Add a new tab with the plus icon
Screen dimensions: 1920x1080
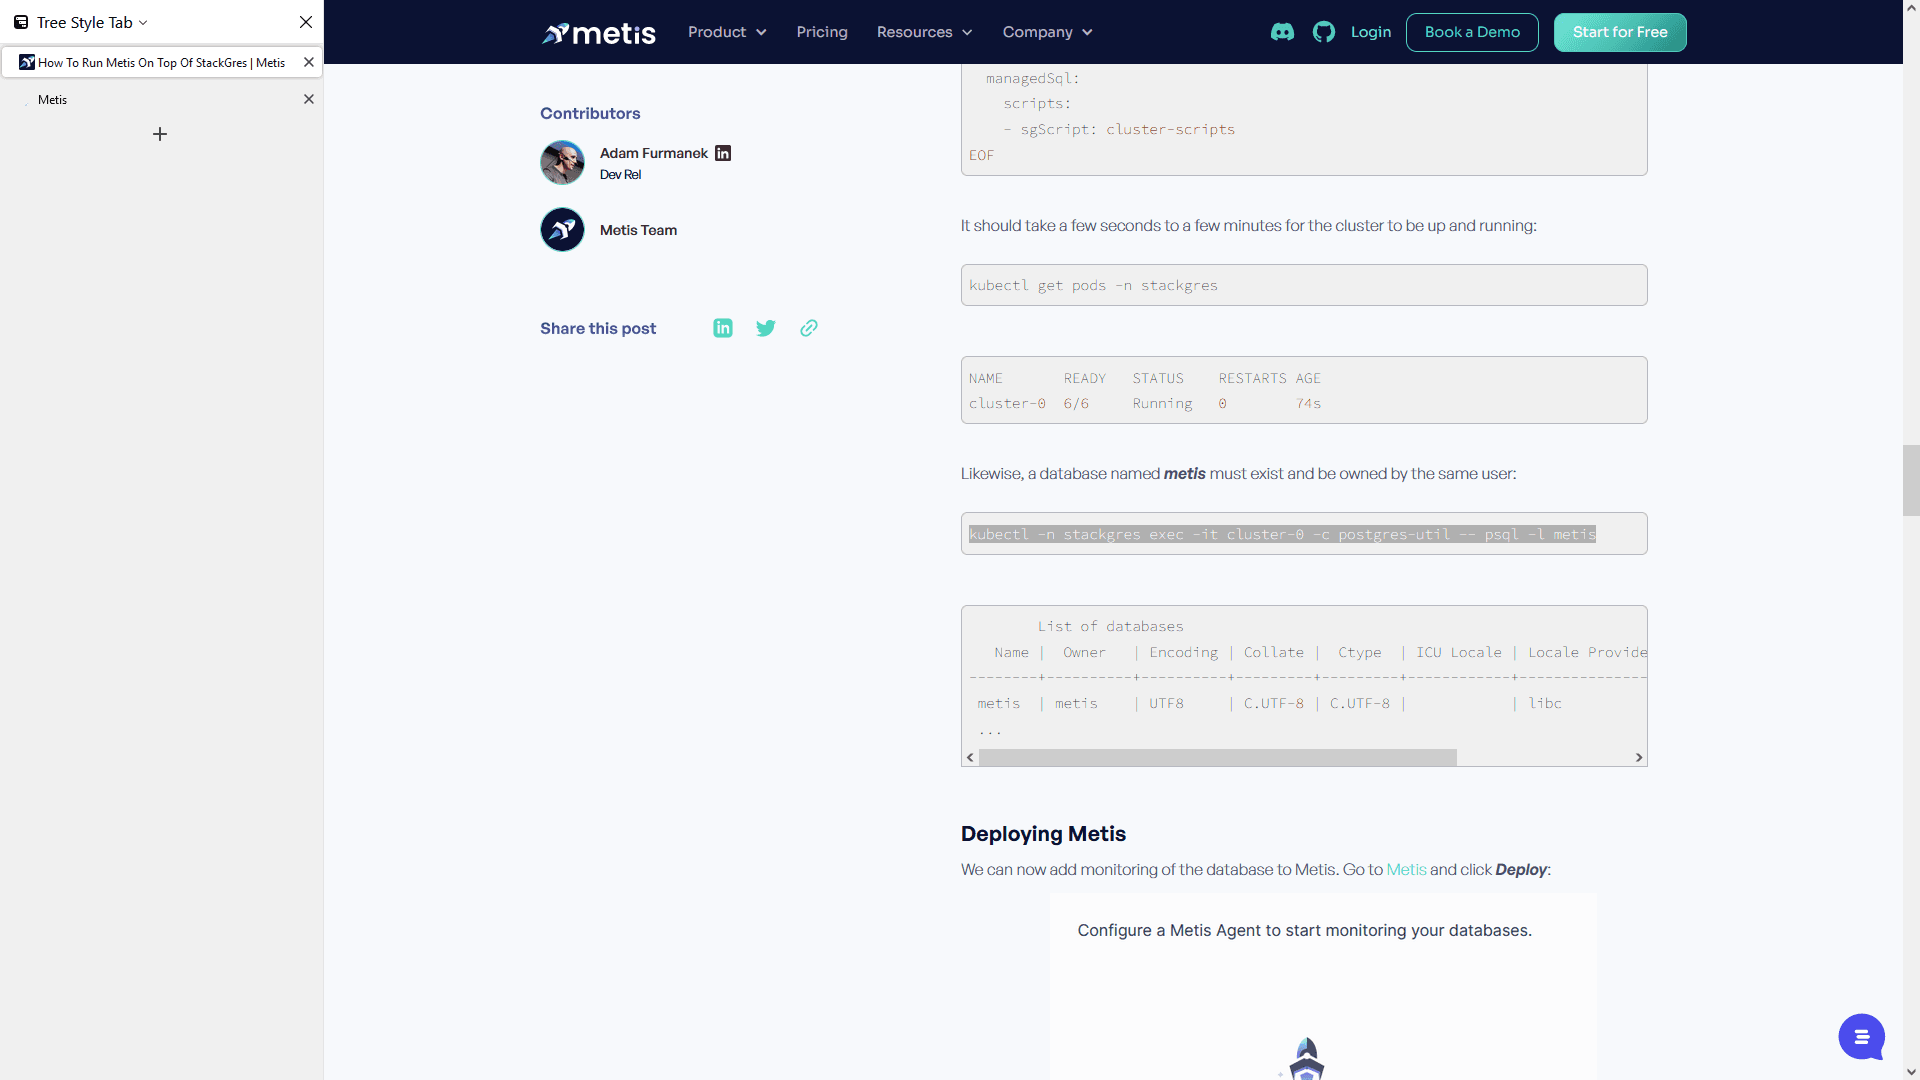[160, 134]
